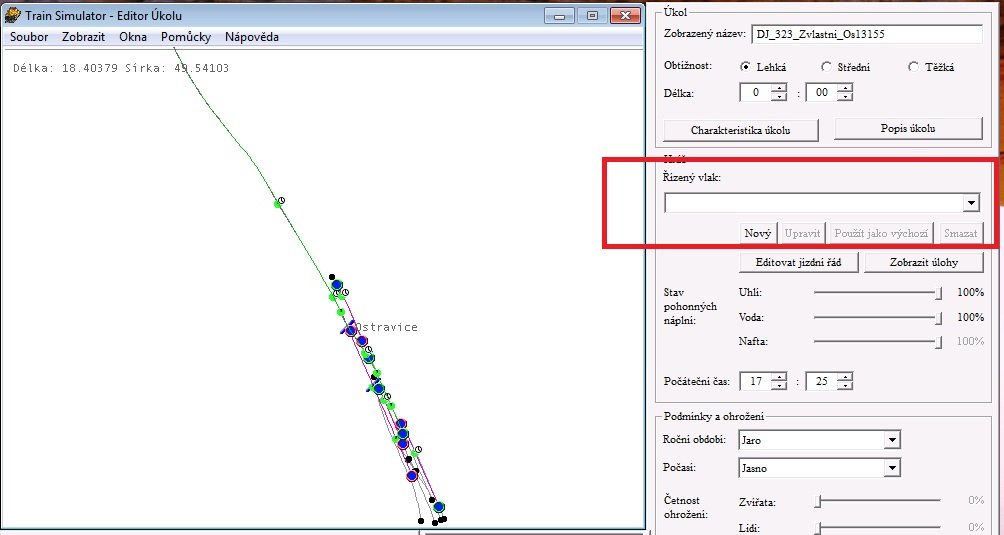Open the Pomůcky menu
1004x535 pixels.
(x=185, y=37)
